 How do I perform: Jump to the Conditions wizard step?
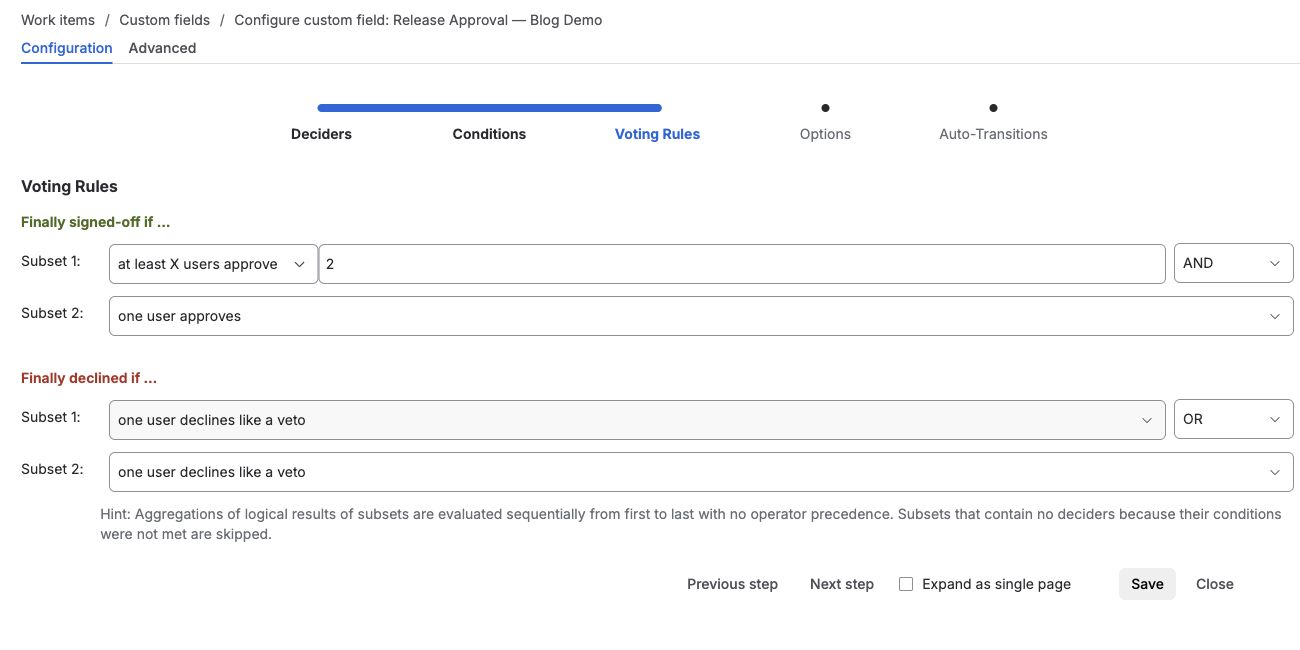coord(489,134)
